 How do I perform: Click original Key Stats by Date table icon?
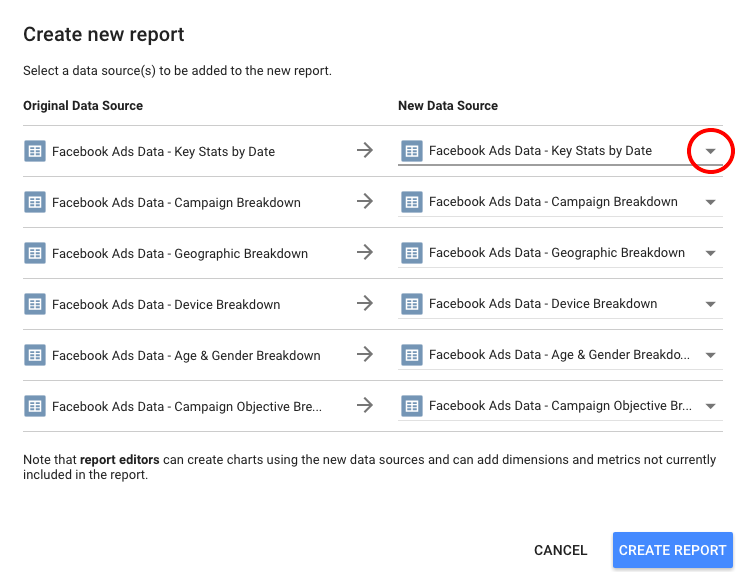[x=35, y=151]
